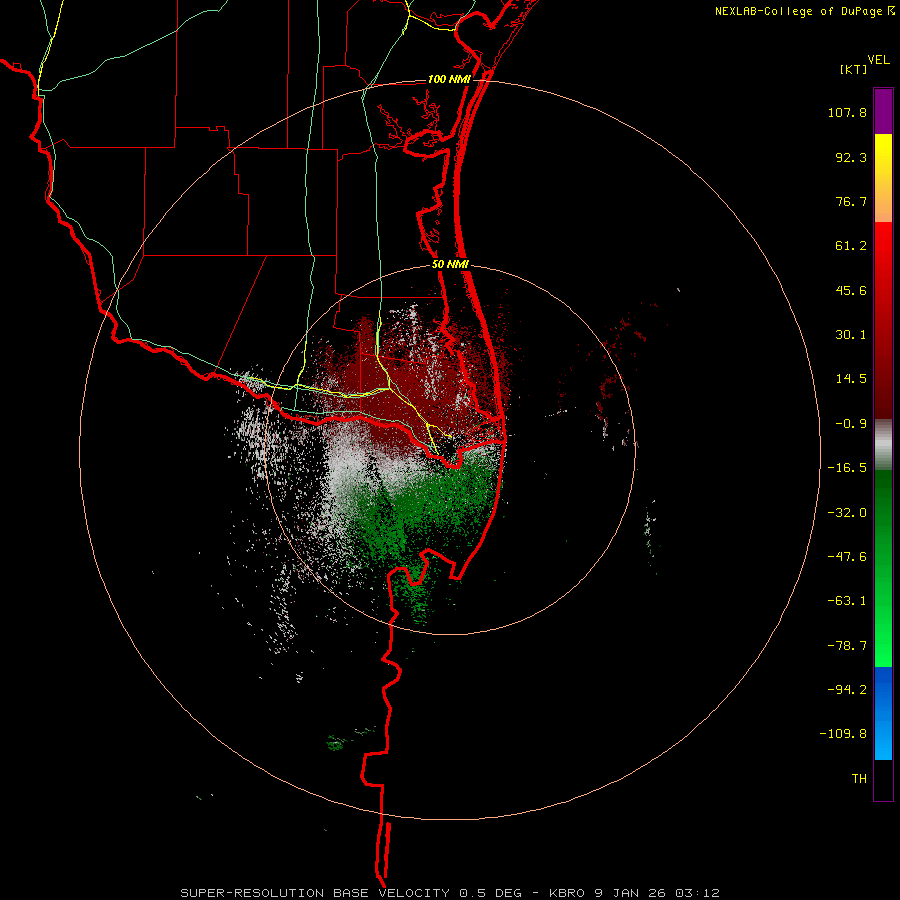This screenshot has width=900, height=900.
Task: Click the -109.8 legend value
Action: click(x=843, y=734)
